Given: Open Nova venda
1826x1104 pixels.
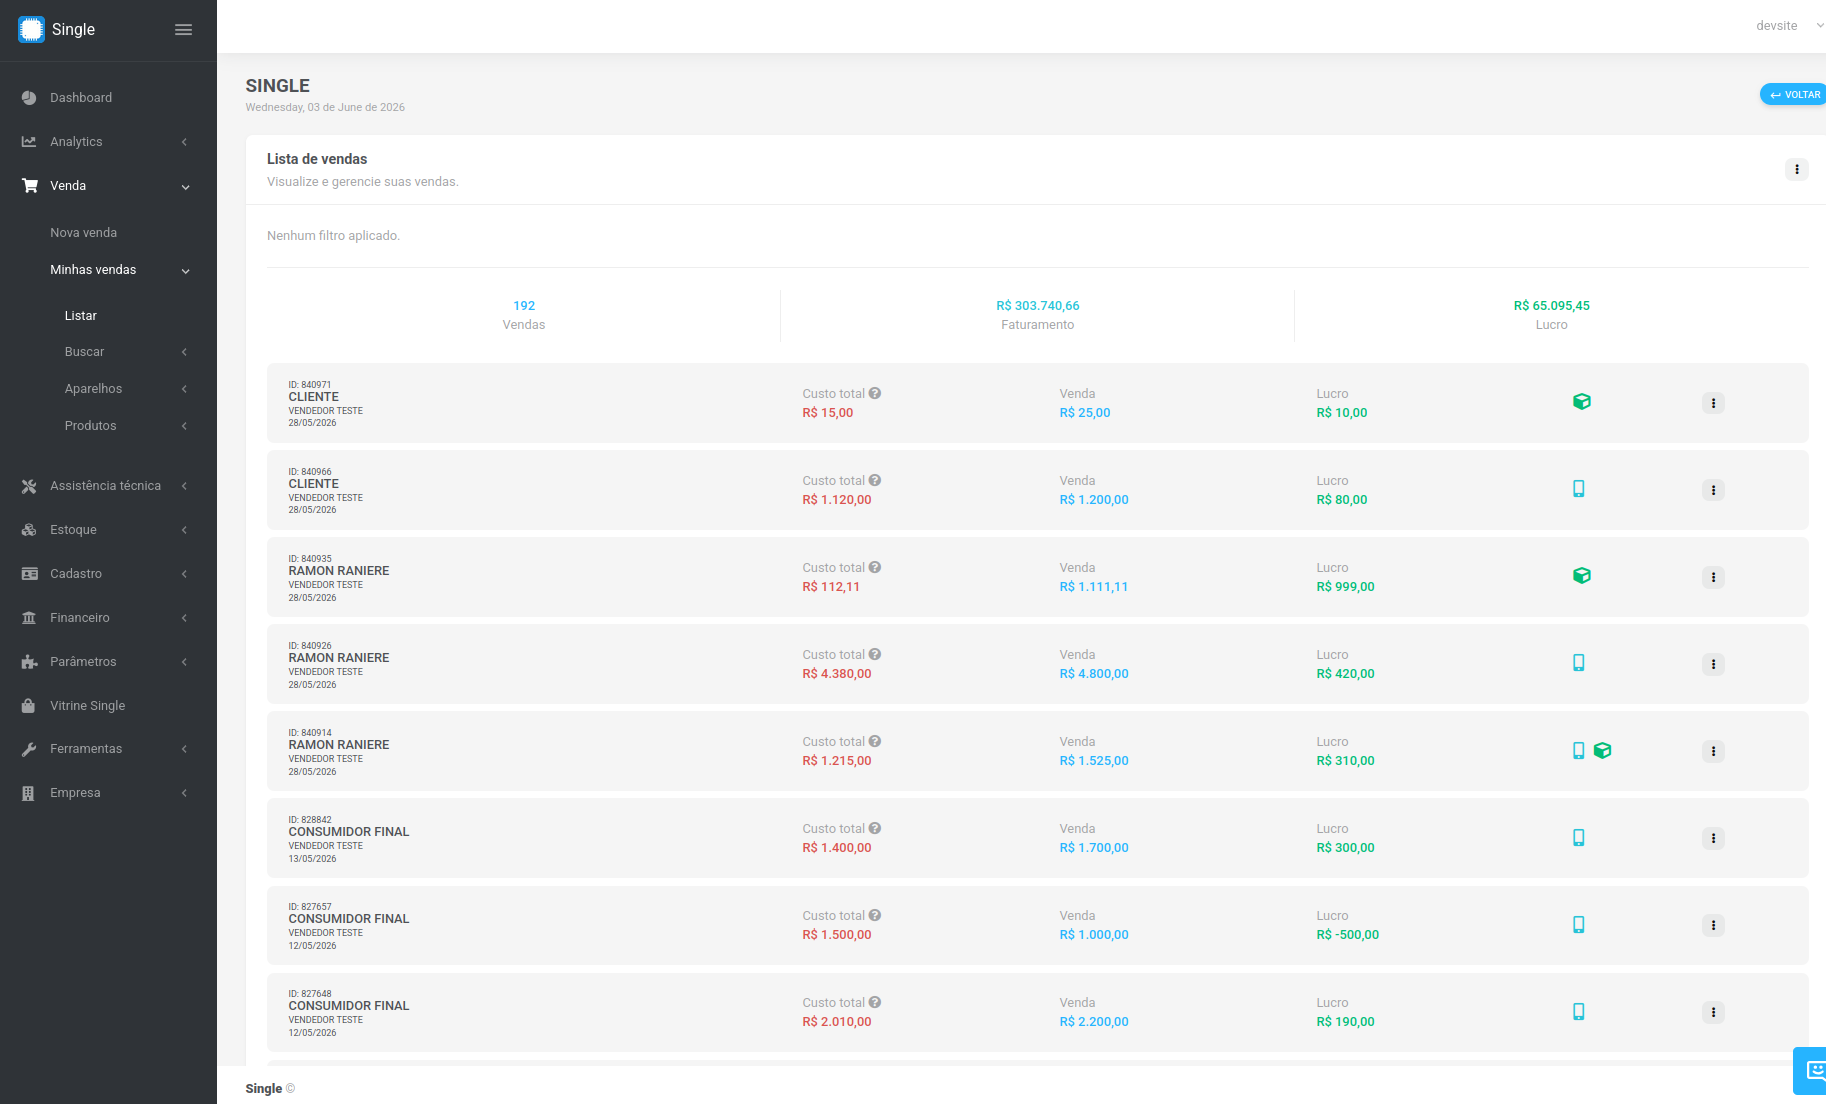Looking at the screenshot, I should pos(84,233).
